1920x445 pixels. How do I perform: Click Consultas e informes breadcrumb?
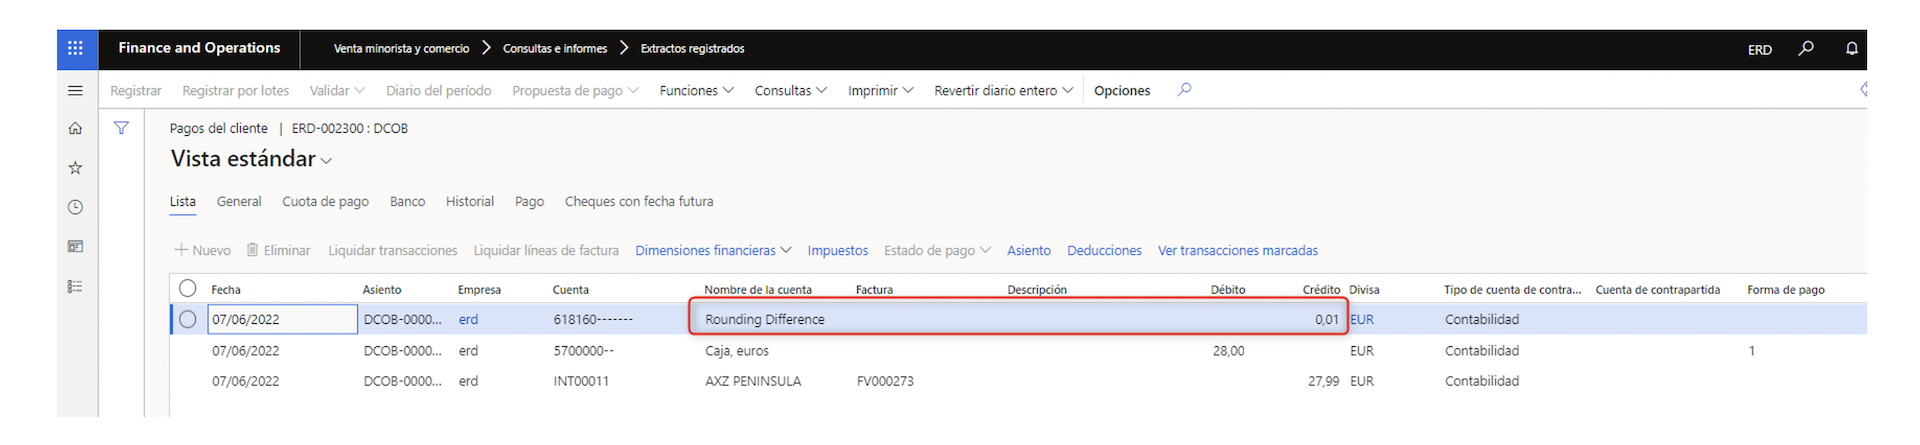tap(555, 48)
